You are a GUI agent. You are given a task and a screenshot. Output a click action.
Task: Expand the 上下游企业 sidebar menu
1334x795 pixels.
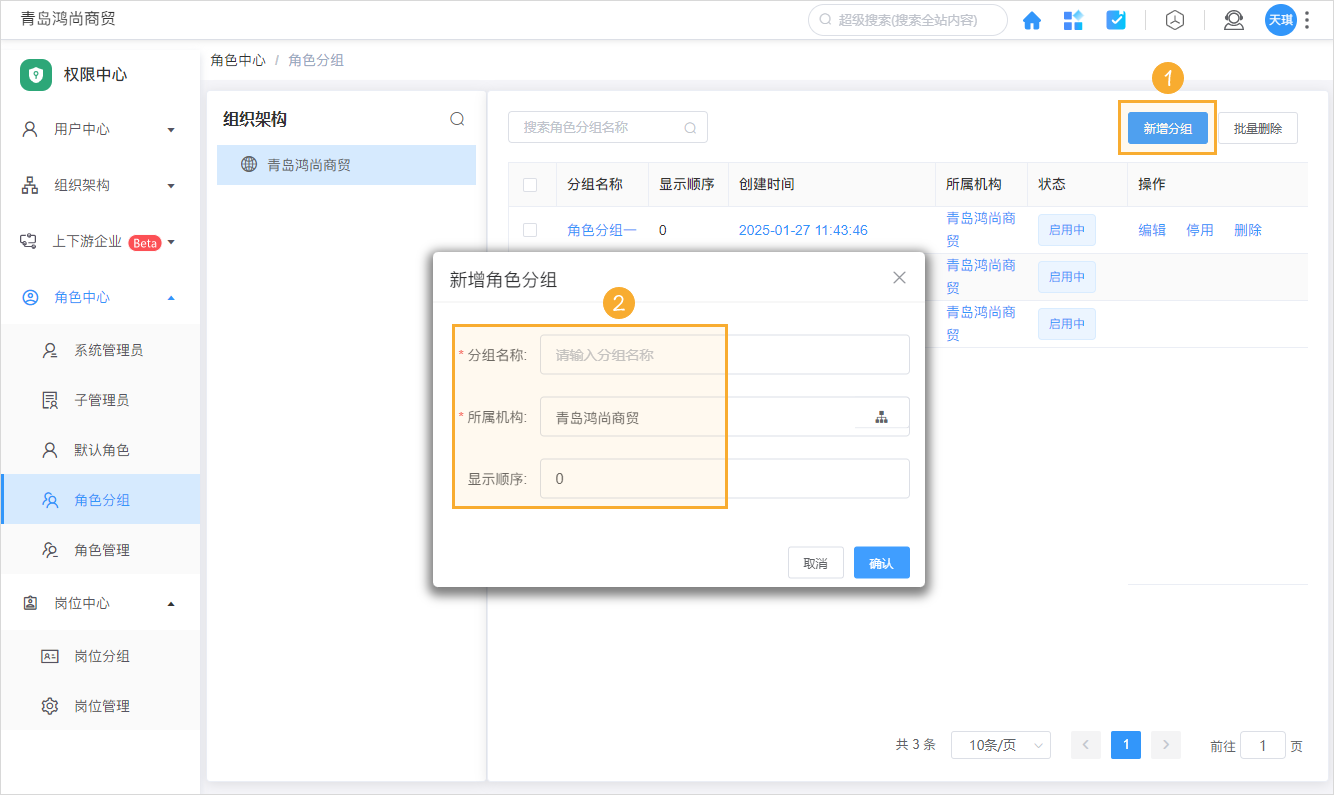[97, 241]
